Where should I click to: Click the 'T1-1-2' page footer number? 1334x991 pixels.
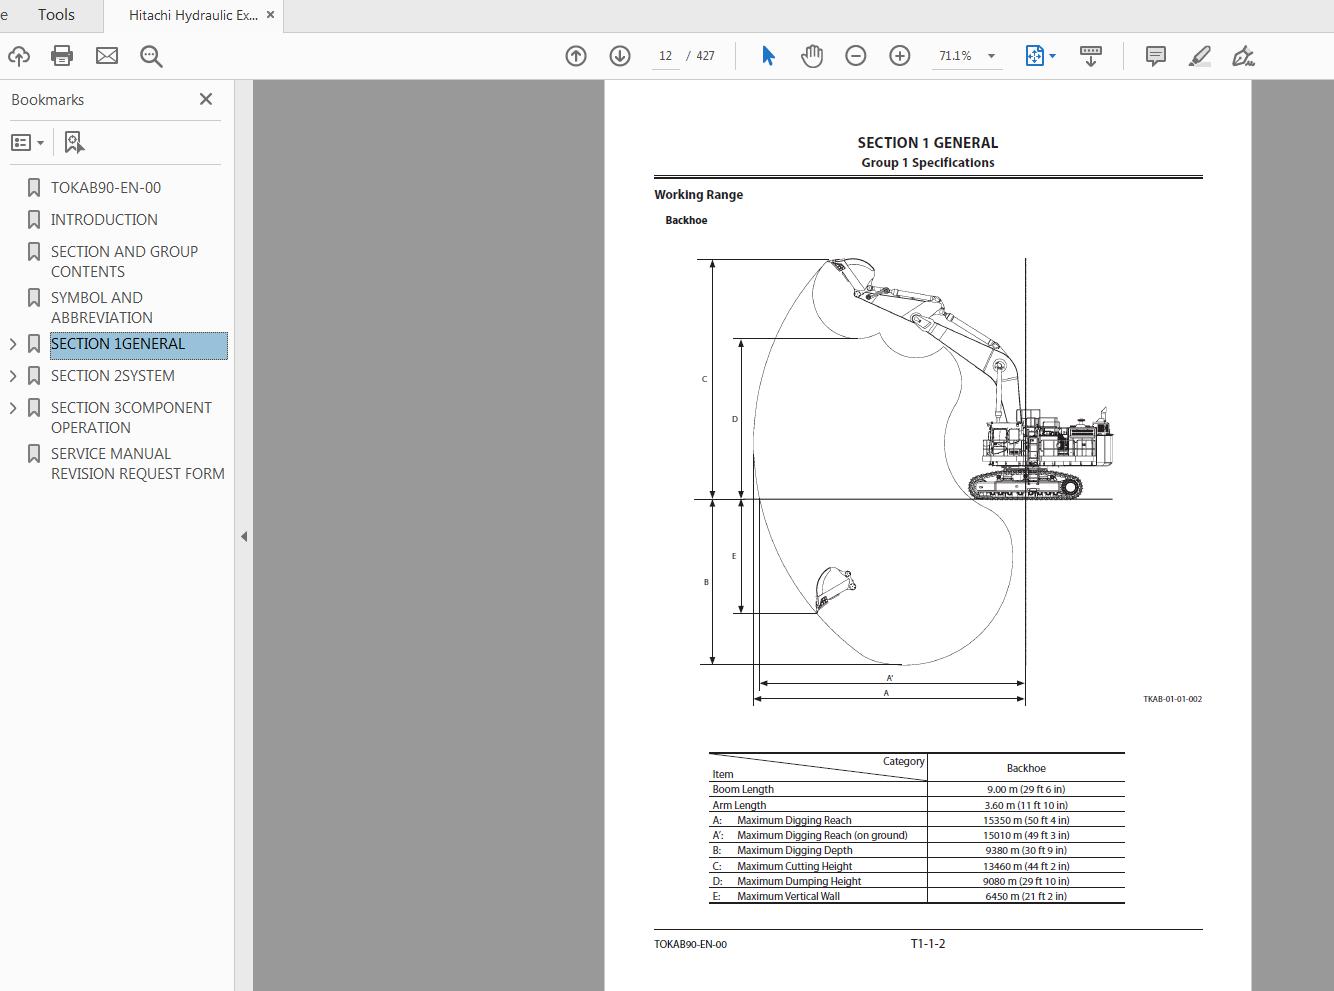click(928, 944)
